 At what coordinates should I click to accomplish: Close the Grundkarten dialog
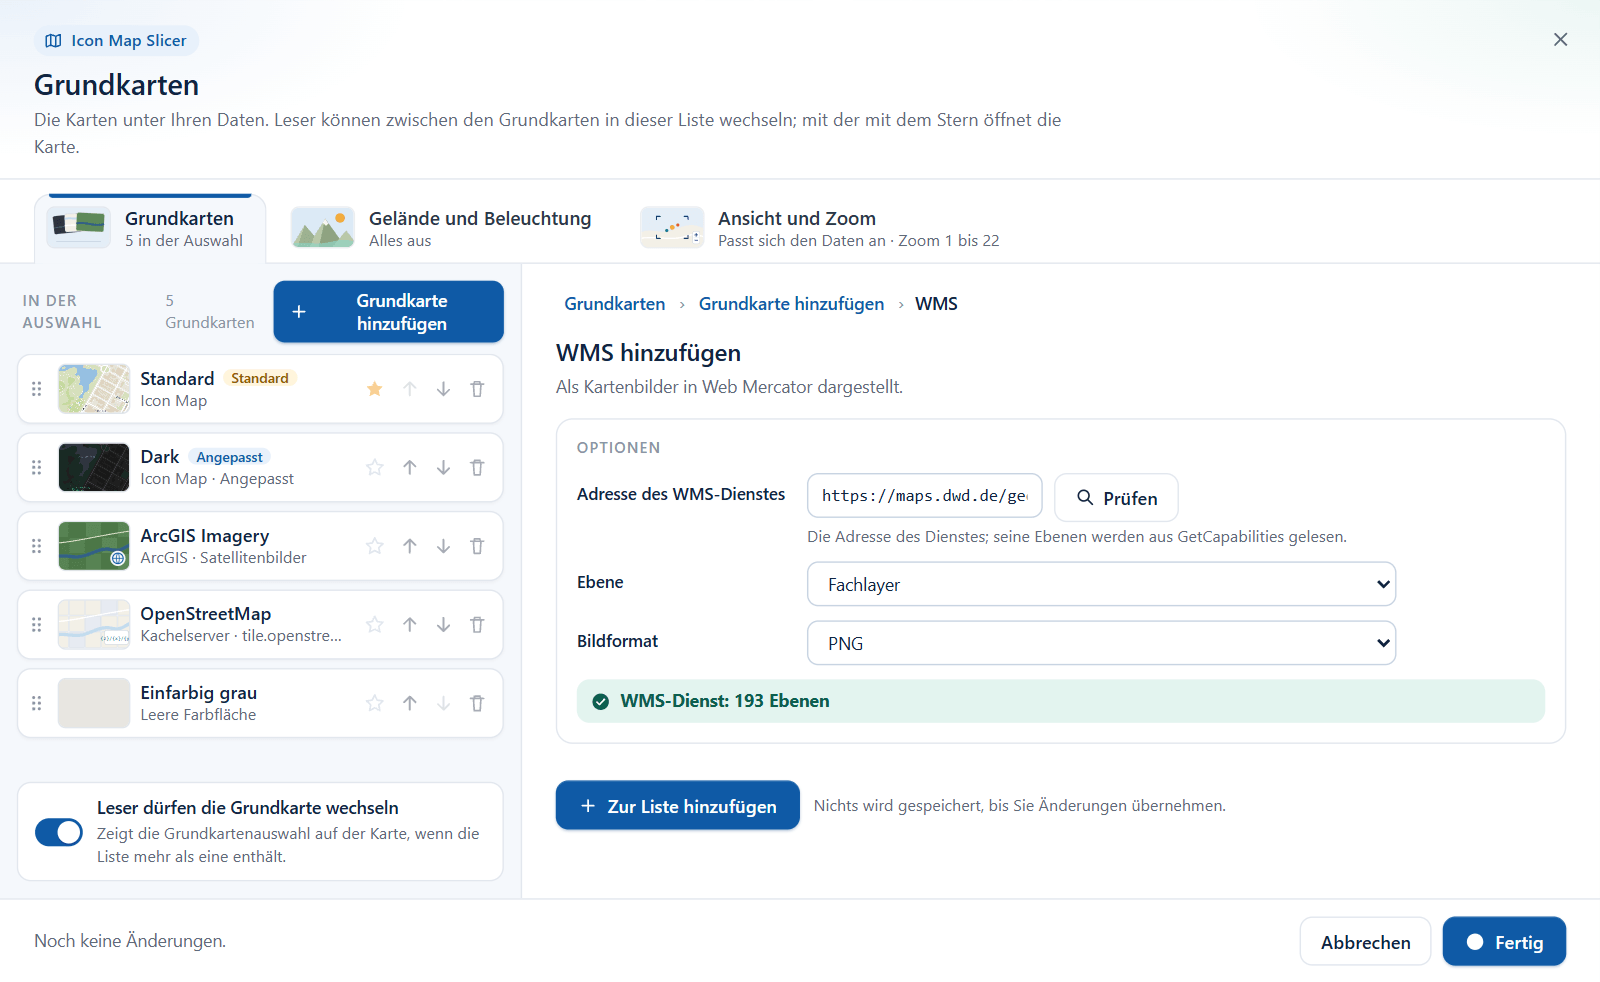(x=1560, y=40)
